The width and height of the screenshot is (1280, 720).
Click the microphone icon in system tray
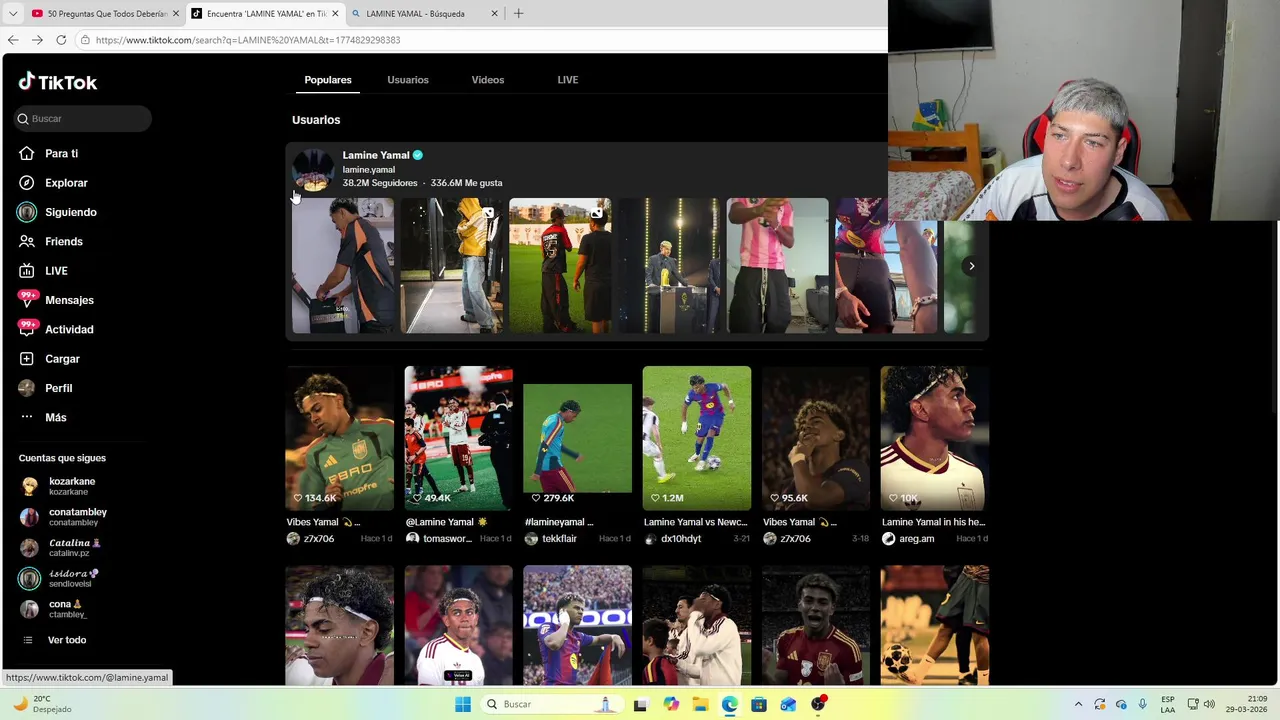coord(1142,704)
